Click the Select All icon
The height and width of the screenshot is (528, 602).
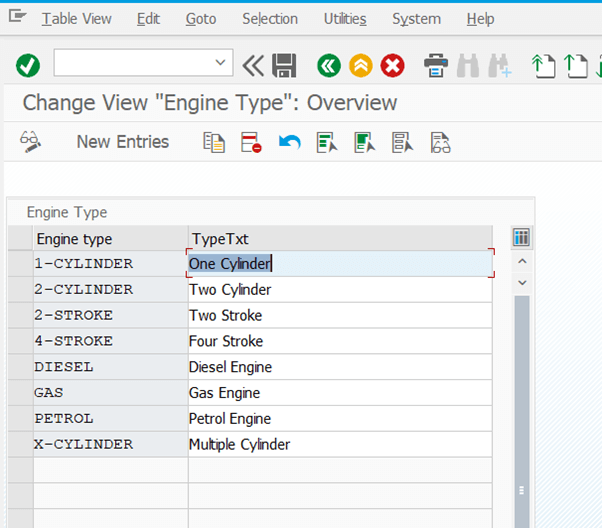click(327, 142)
